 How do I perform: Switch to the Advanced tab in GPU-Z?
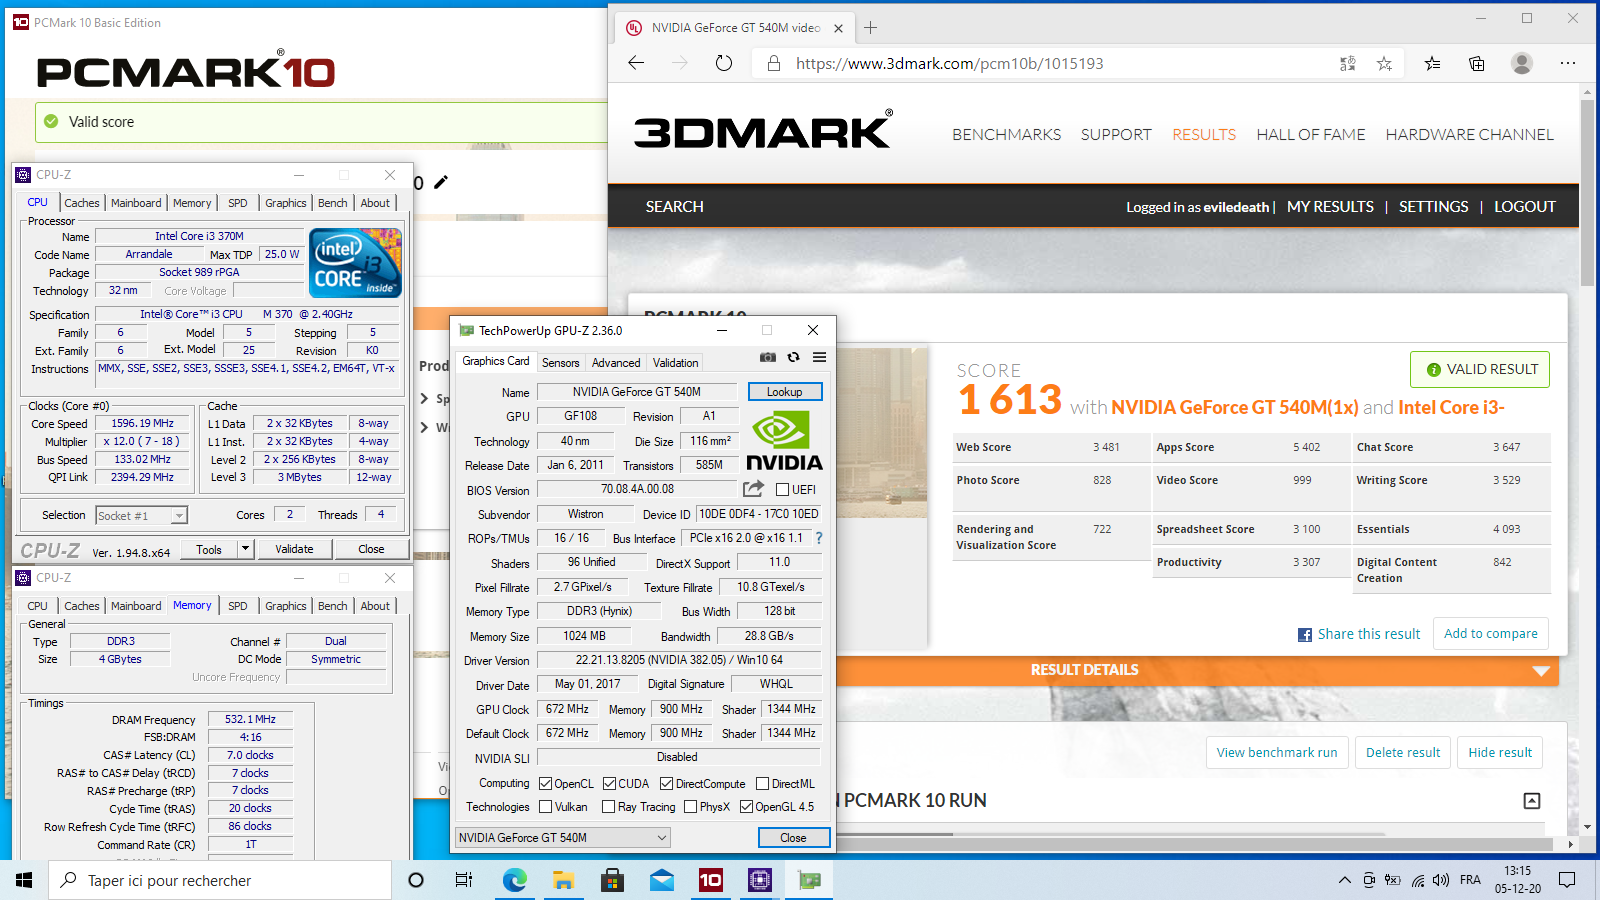click(616, 363)
